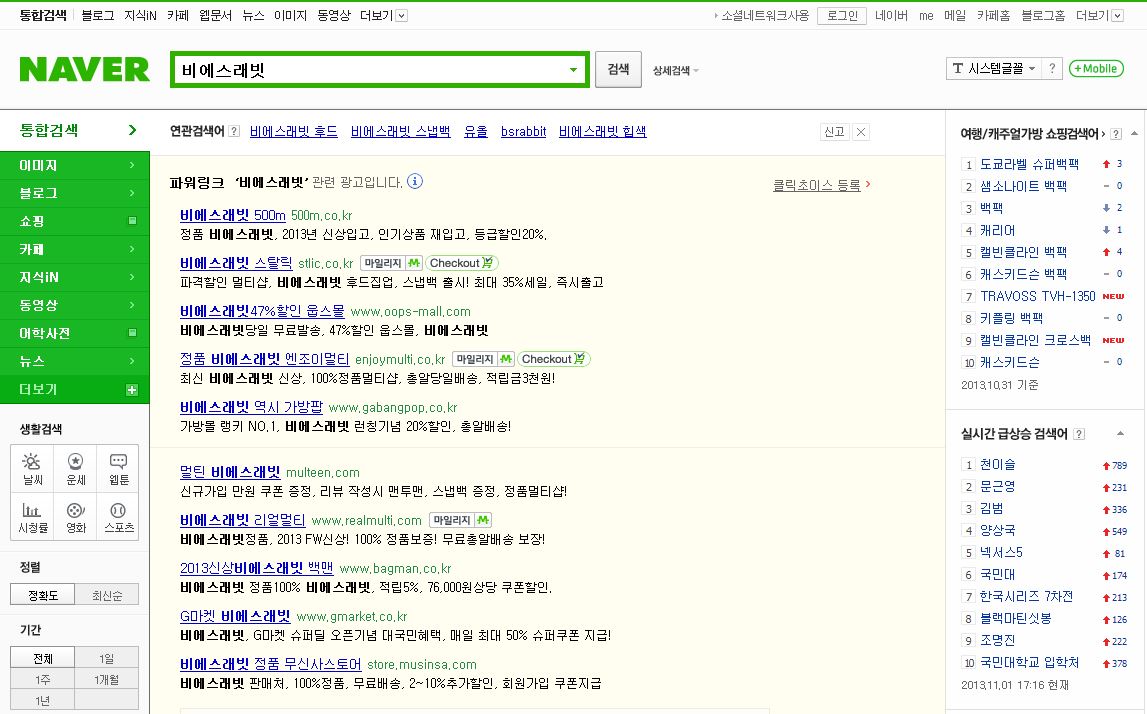Click the 마일리지 badge on 엔조이멀티
This screenshot has height=714, width=1147.
(484, 359)
